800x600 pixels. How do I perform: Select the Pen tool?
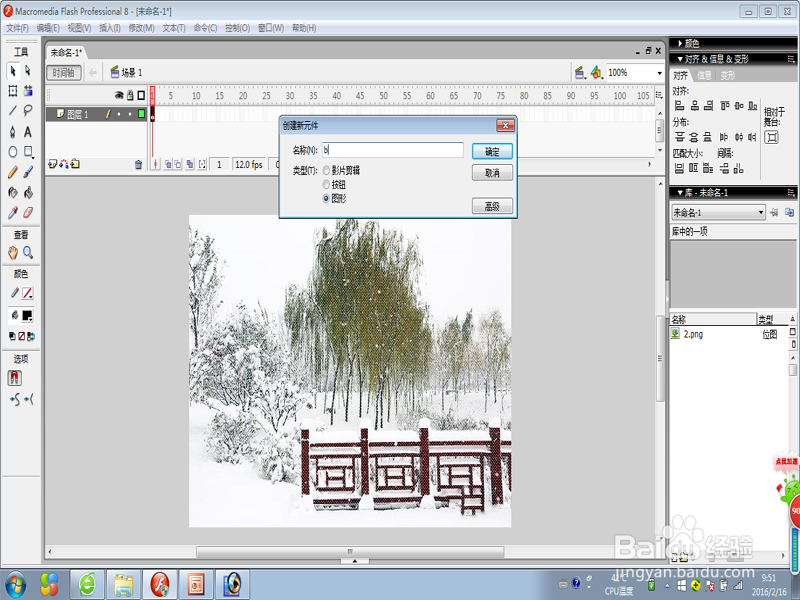pos(13,132)
